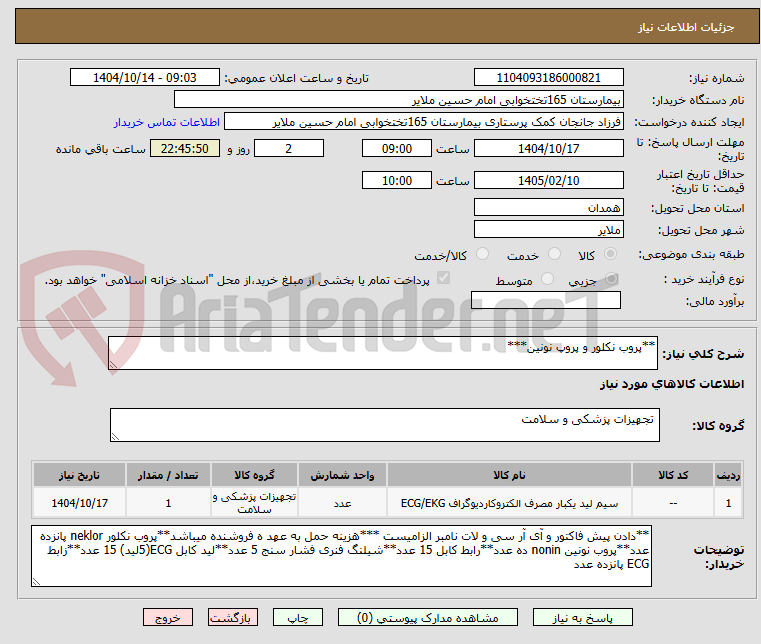Screen dimensions: 761x644
Task: Click the ردیف column header
Action: [x=728, y=475]
